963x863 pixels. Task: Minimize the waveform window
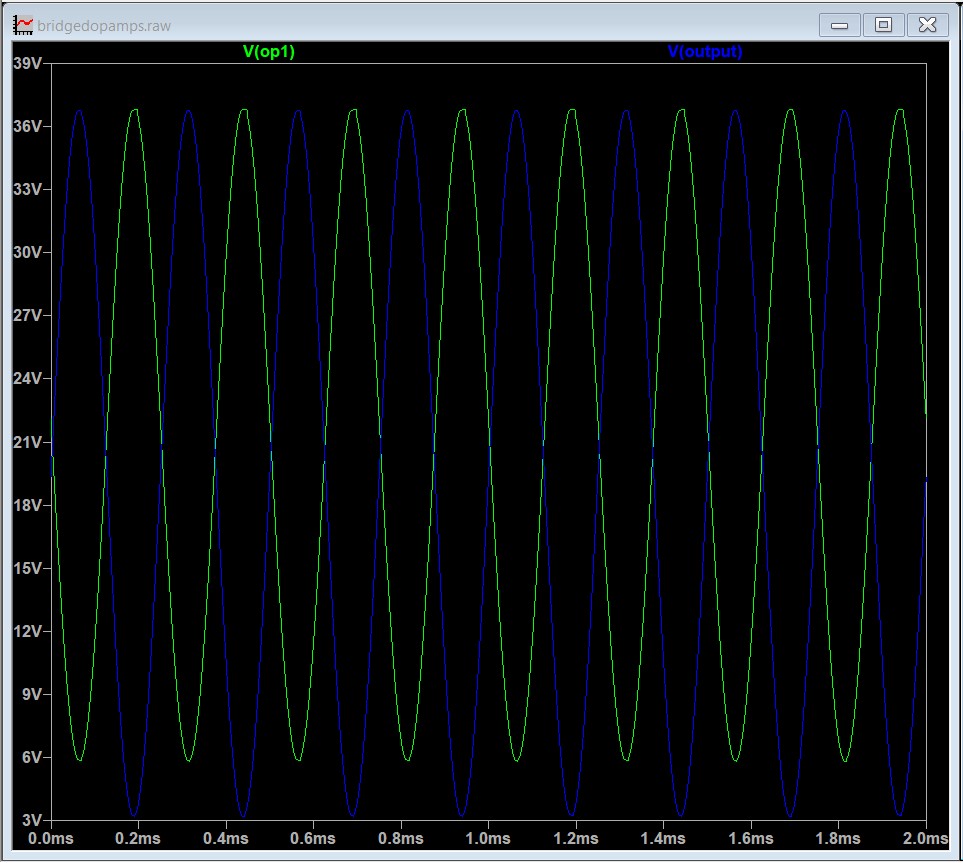(839, 25)
